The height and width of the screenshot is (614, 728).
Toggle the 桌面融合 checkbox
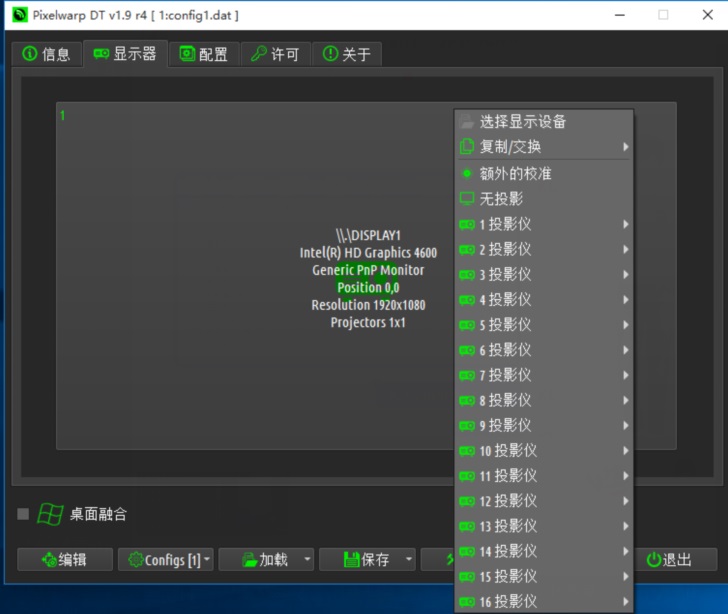(23, 514)
